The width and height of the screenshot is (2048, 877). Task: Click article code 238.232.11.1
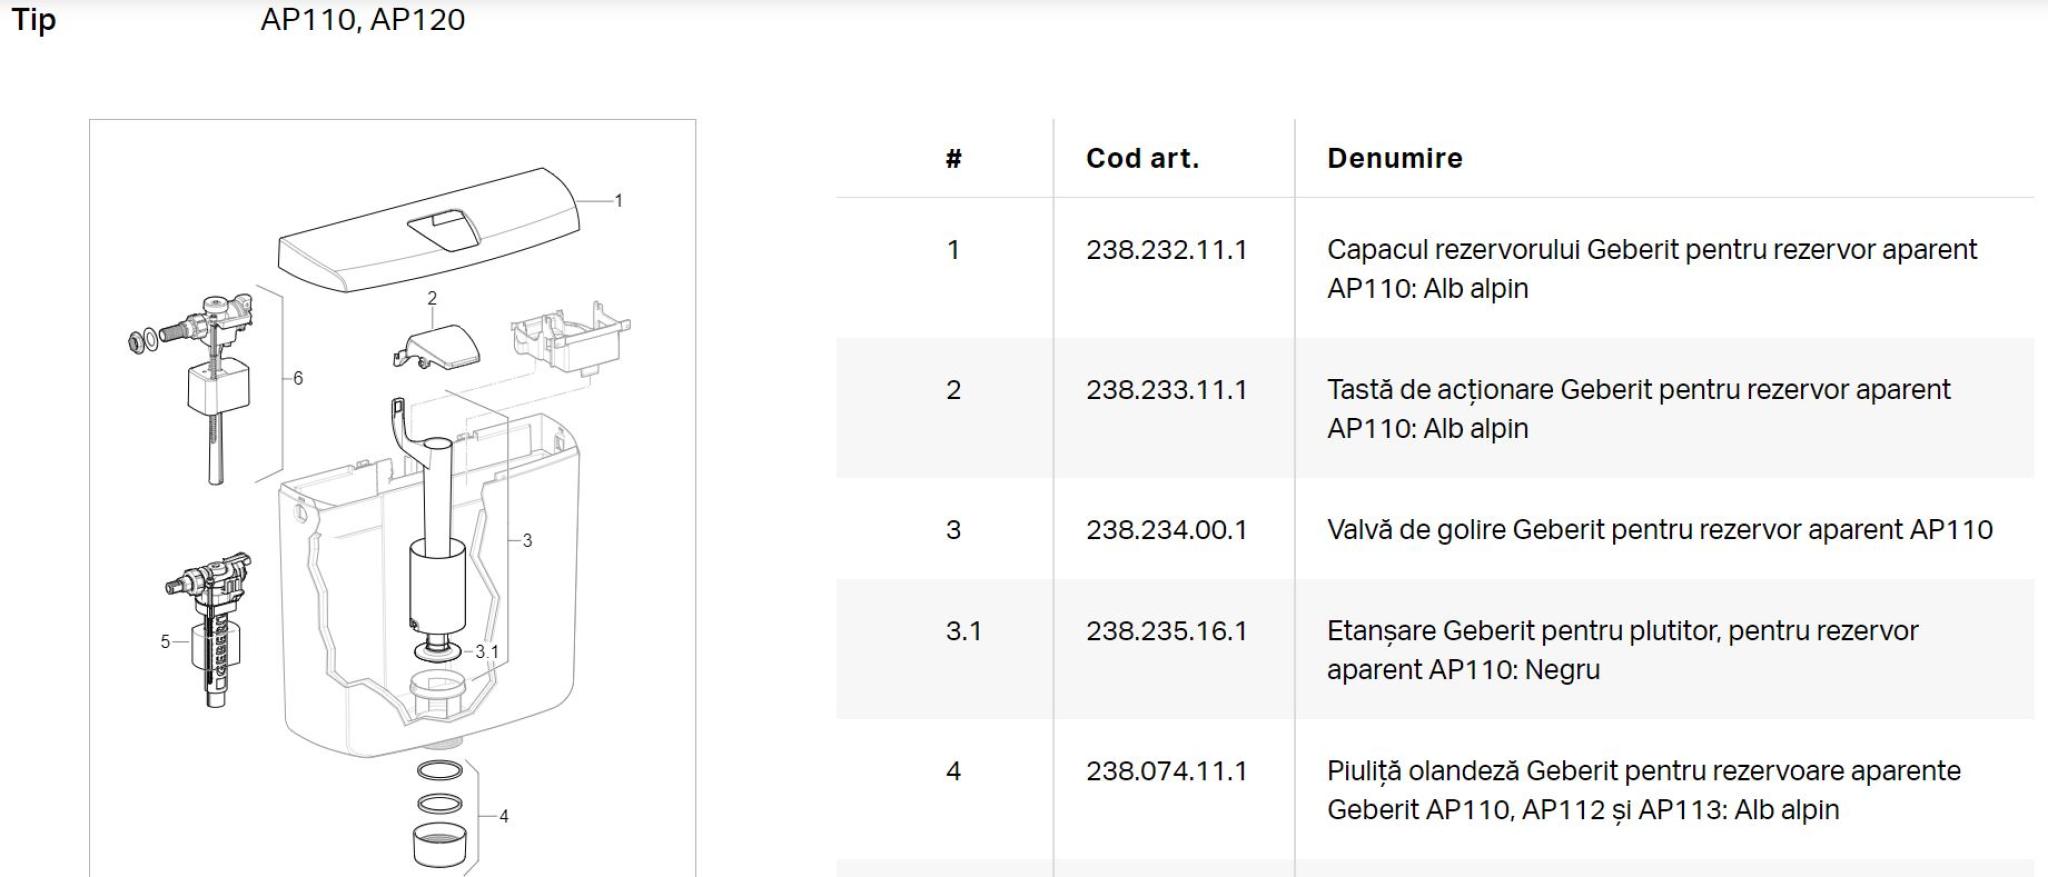[x=1166, y=250]
